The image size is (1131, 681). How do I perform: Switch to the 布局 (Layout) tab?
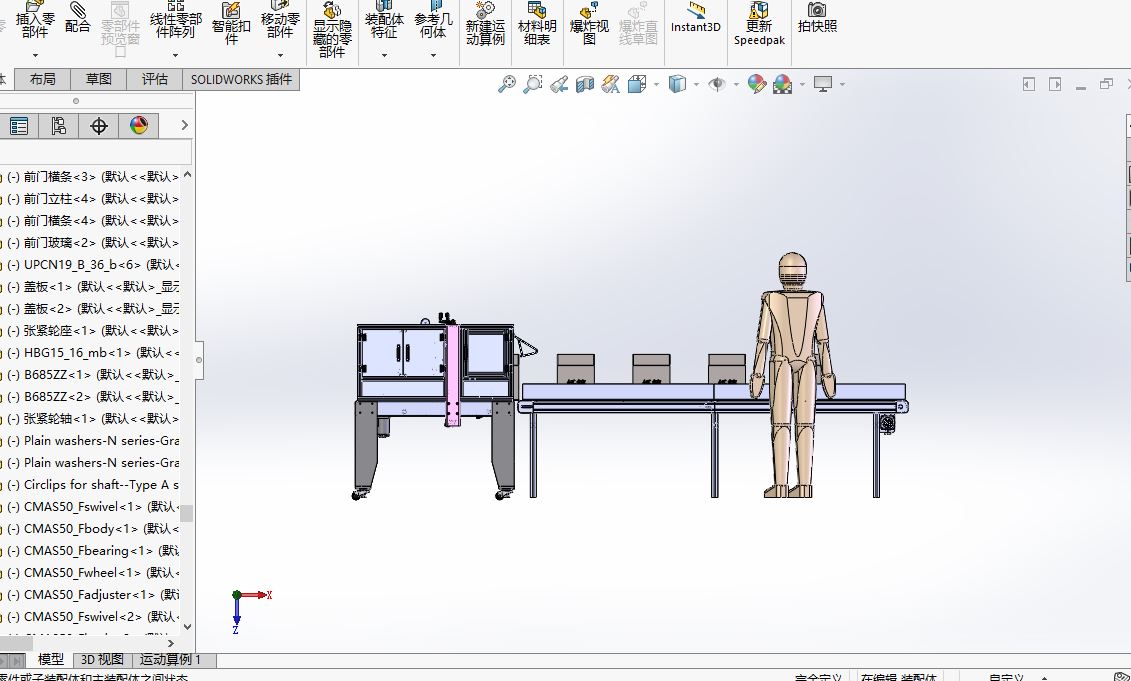click(43, 79)
